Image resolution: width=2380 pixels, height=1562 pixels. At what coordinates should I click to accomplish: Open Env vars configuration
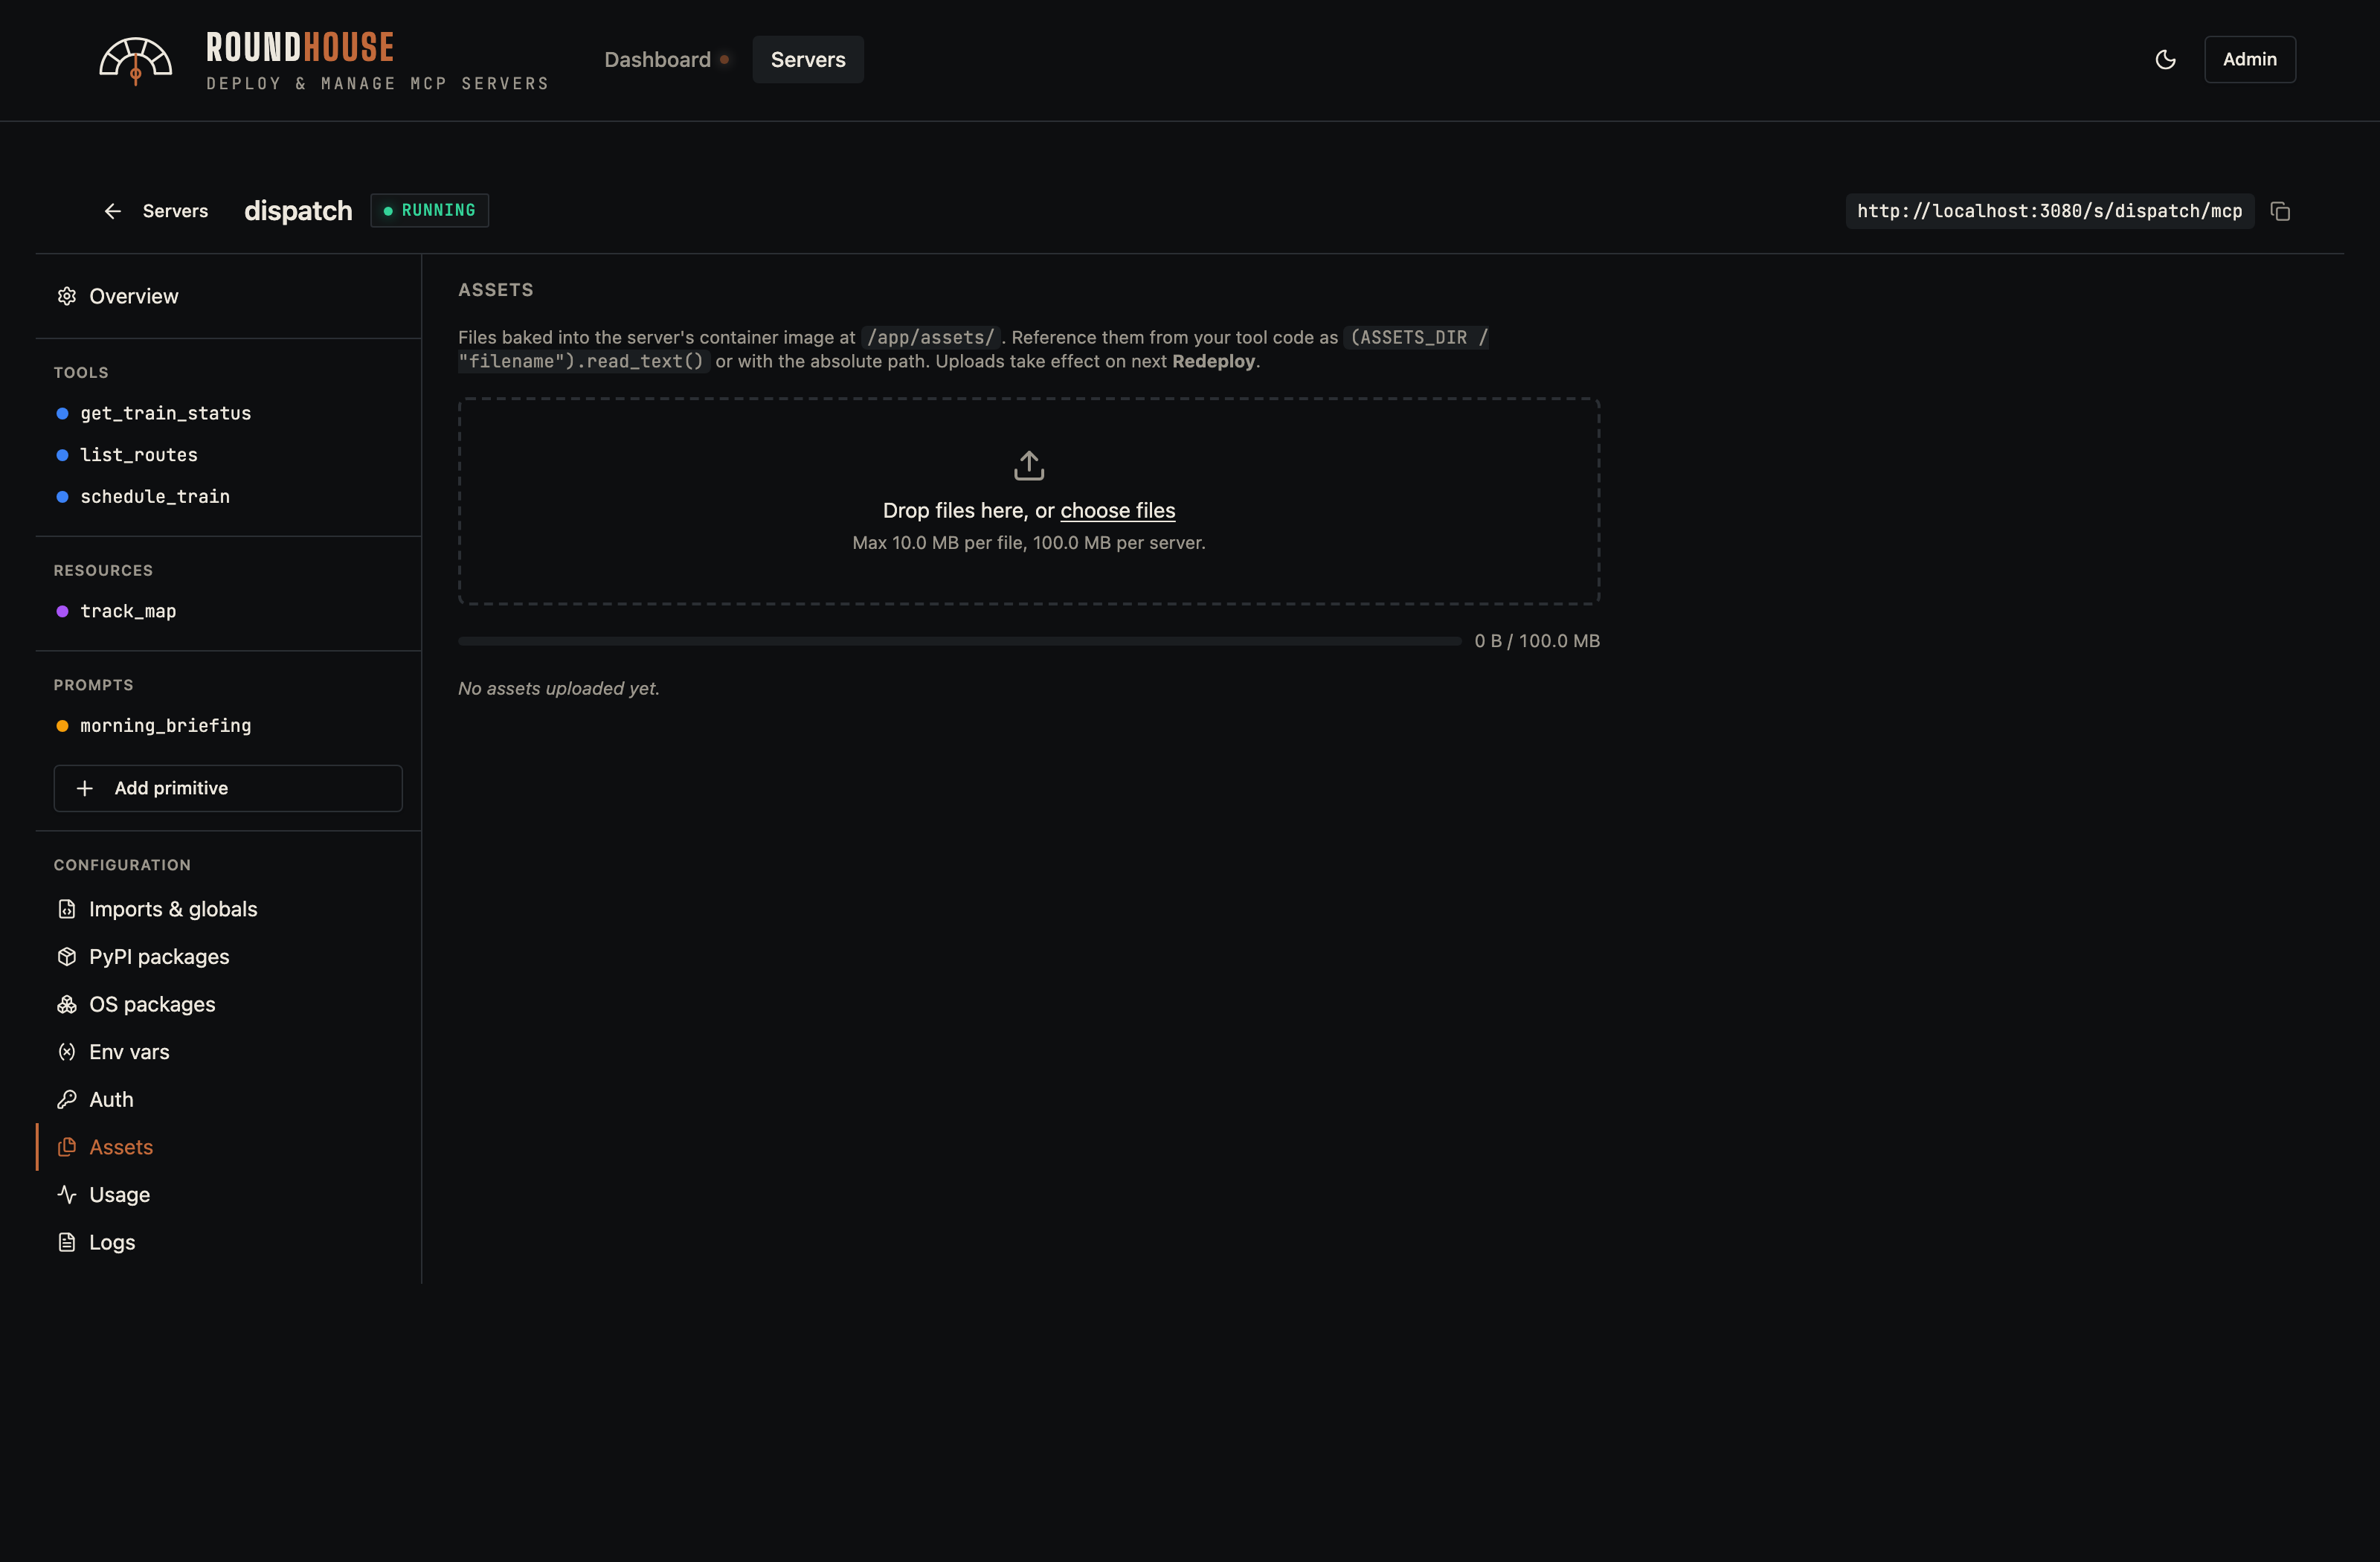click(228, 1052)
